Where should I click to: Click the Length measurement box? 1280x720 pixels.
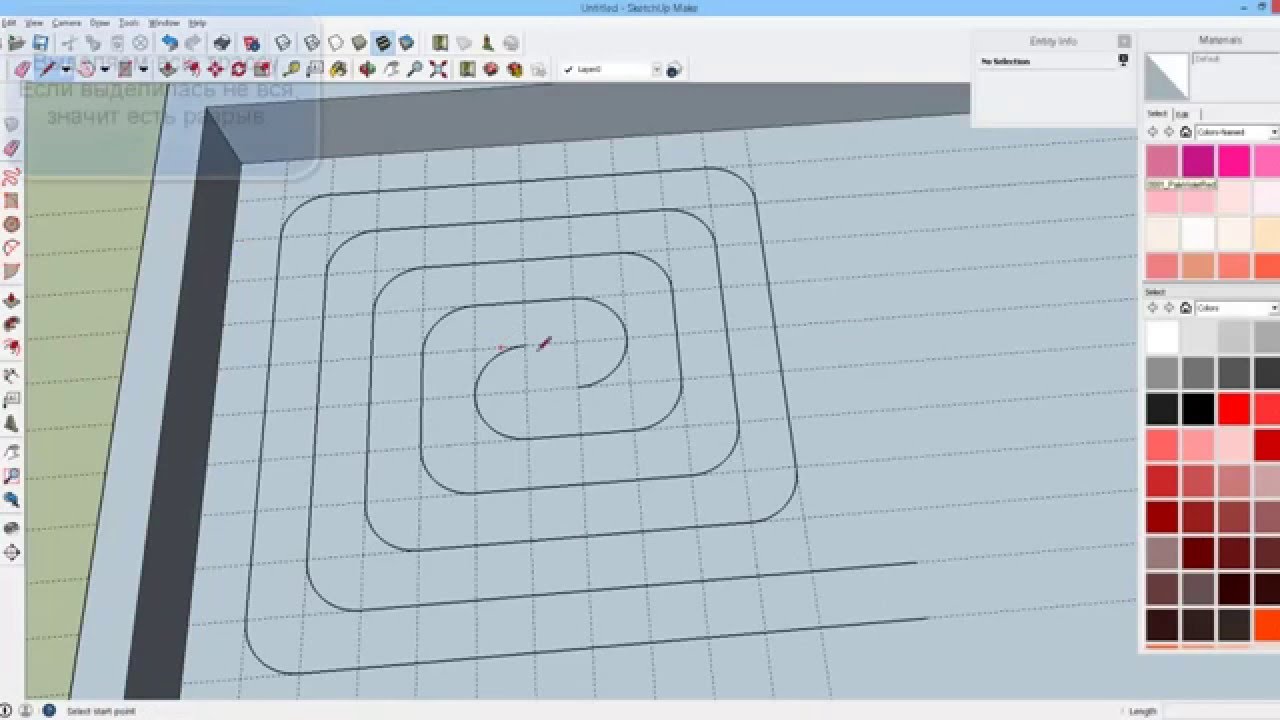coord(1222,711)
